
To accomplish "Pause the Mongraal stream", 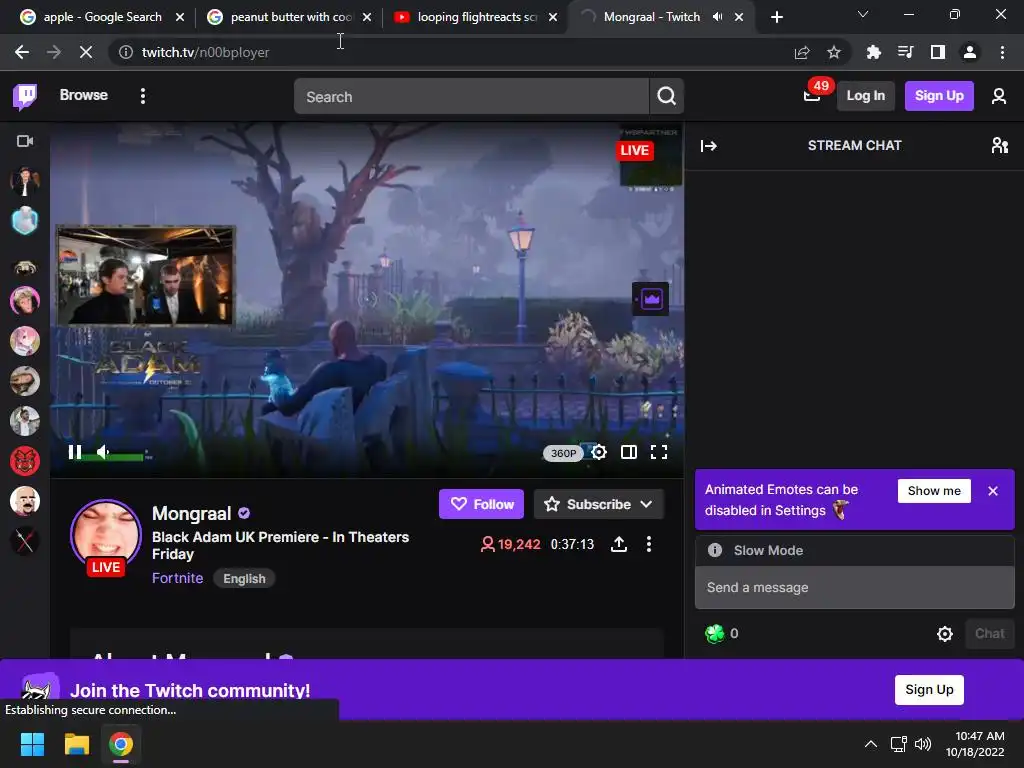I will (x=75, y=452).
